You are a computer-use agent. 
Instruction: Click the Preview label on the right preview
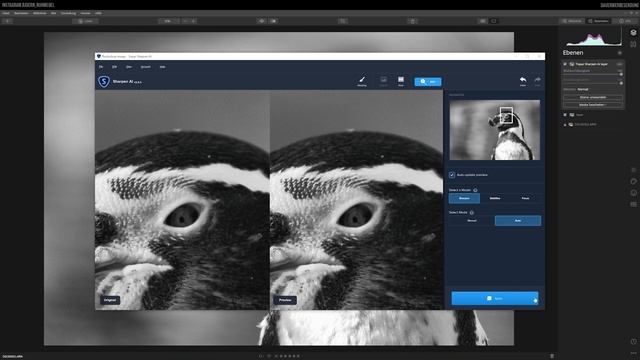coord(285,300)
